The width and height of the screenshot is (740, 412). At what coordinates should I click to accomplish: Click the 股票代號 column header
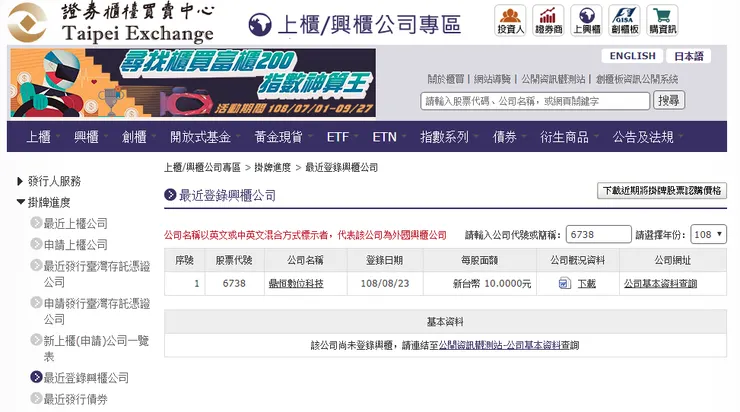234,260
